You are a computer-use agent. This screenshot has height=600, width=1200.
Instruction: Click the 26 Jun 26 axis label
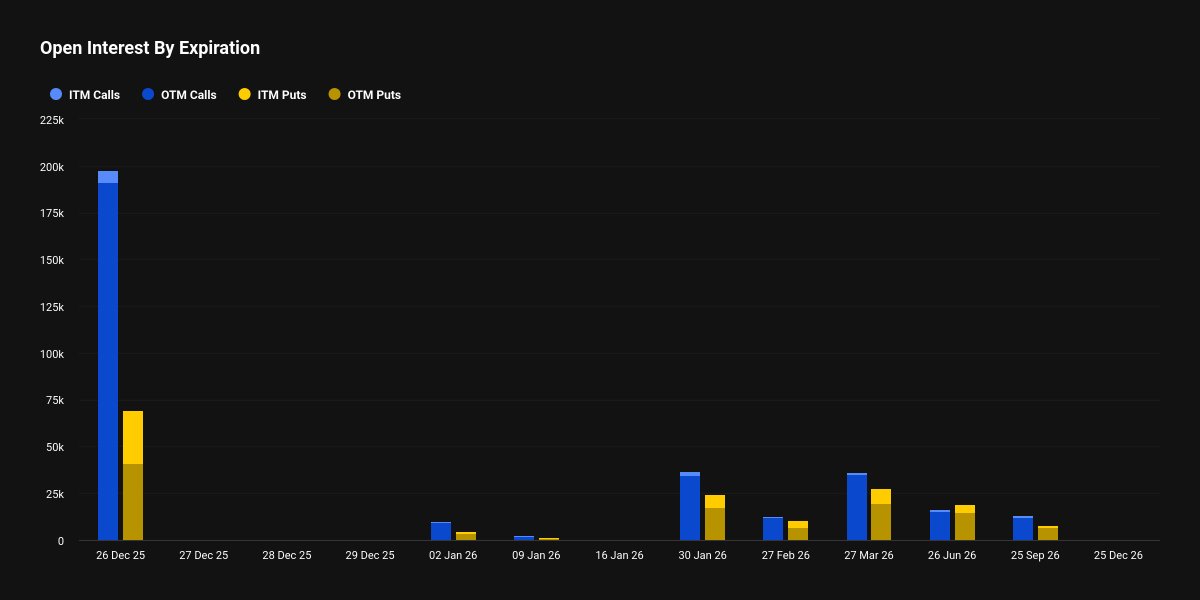coord(952,555)
